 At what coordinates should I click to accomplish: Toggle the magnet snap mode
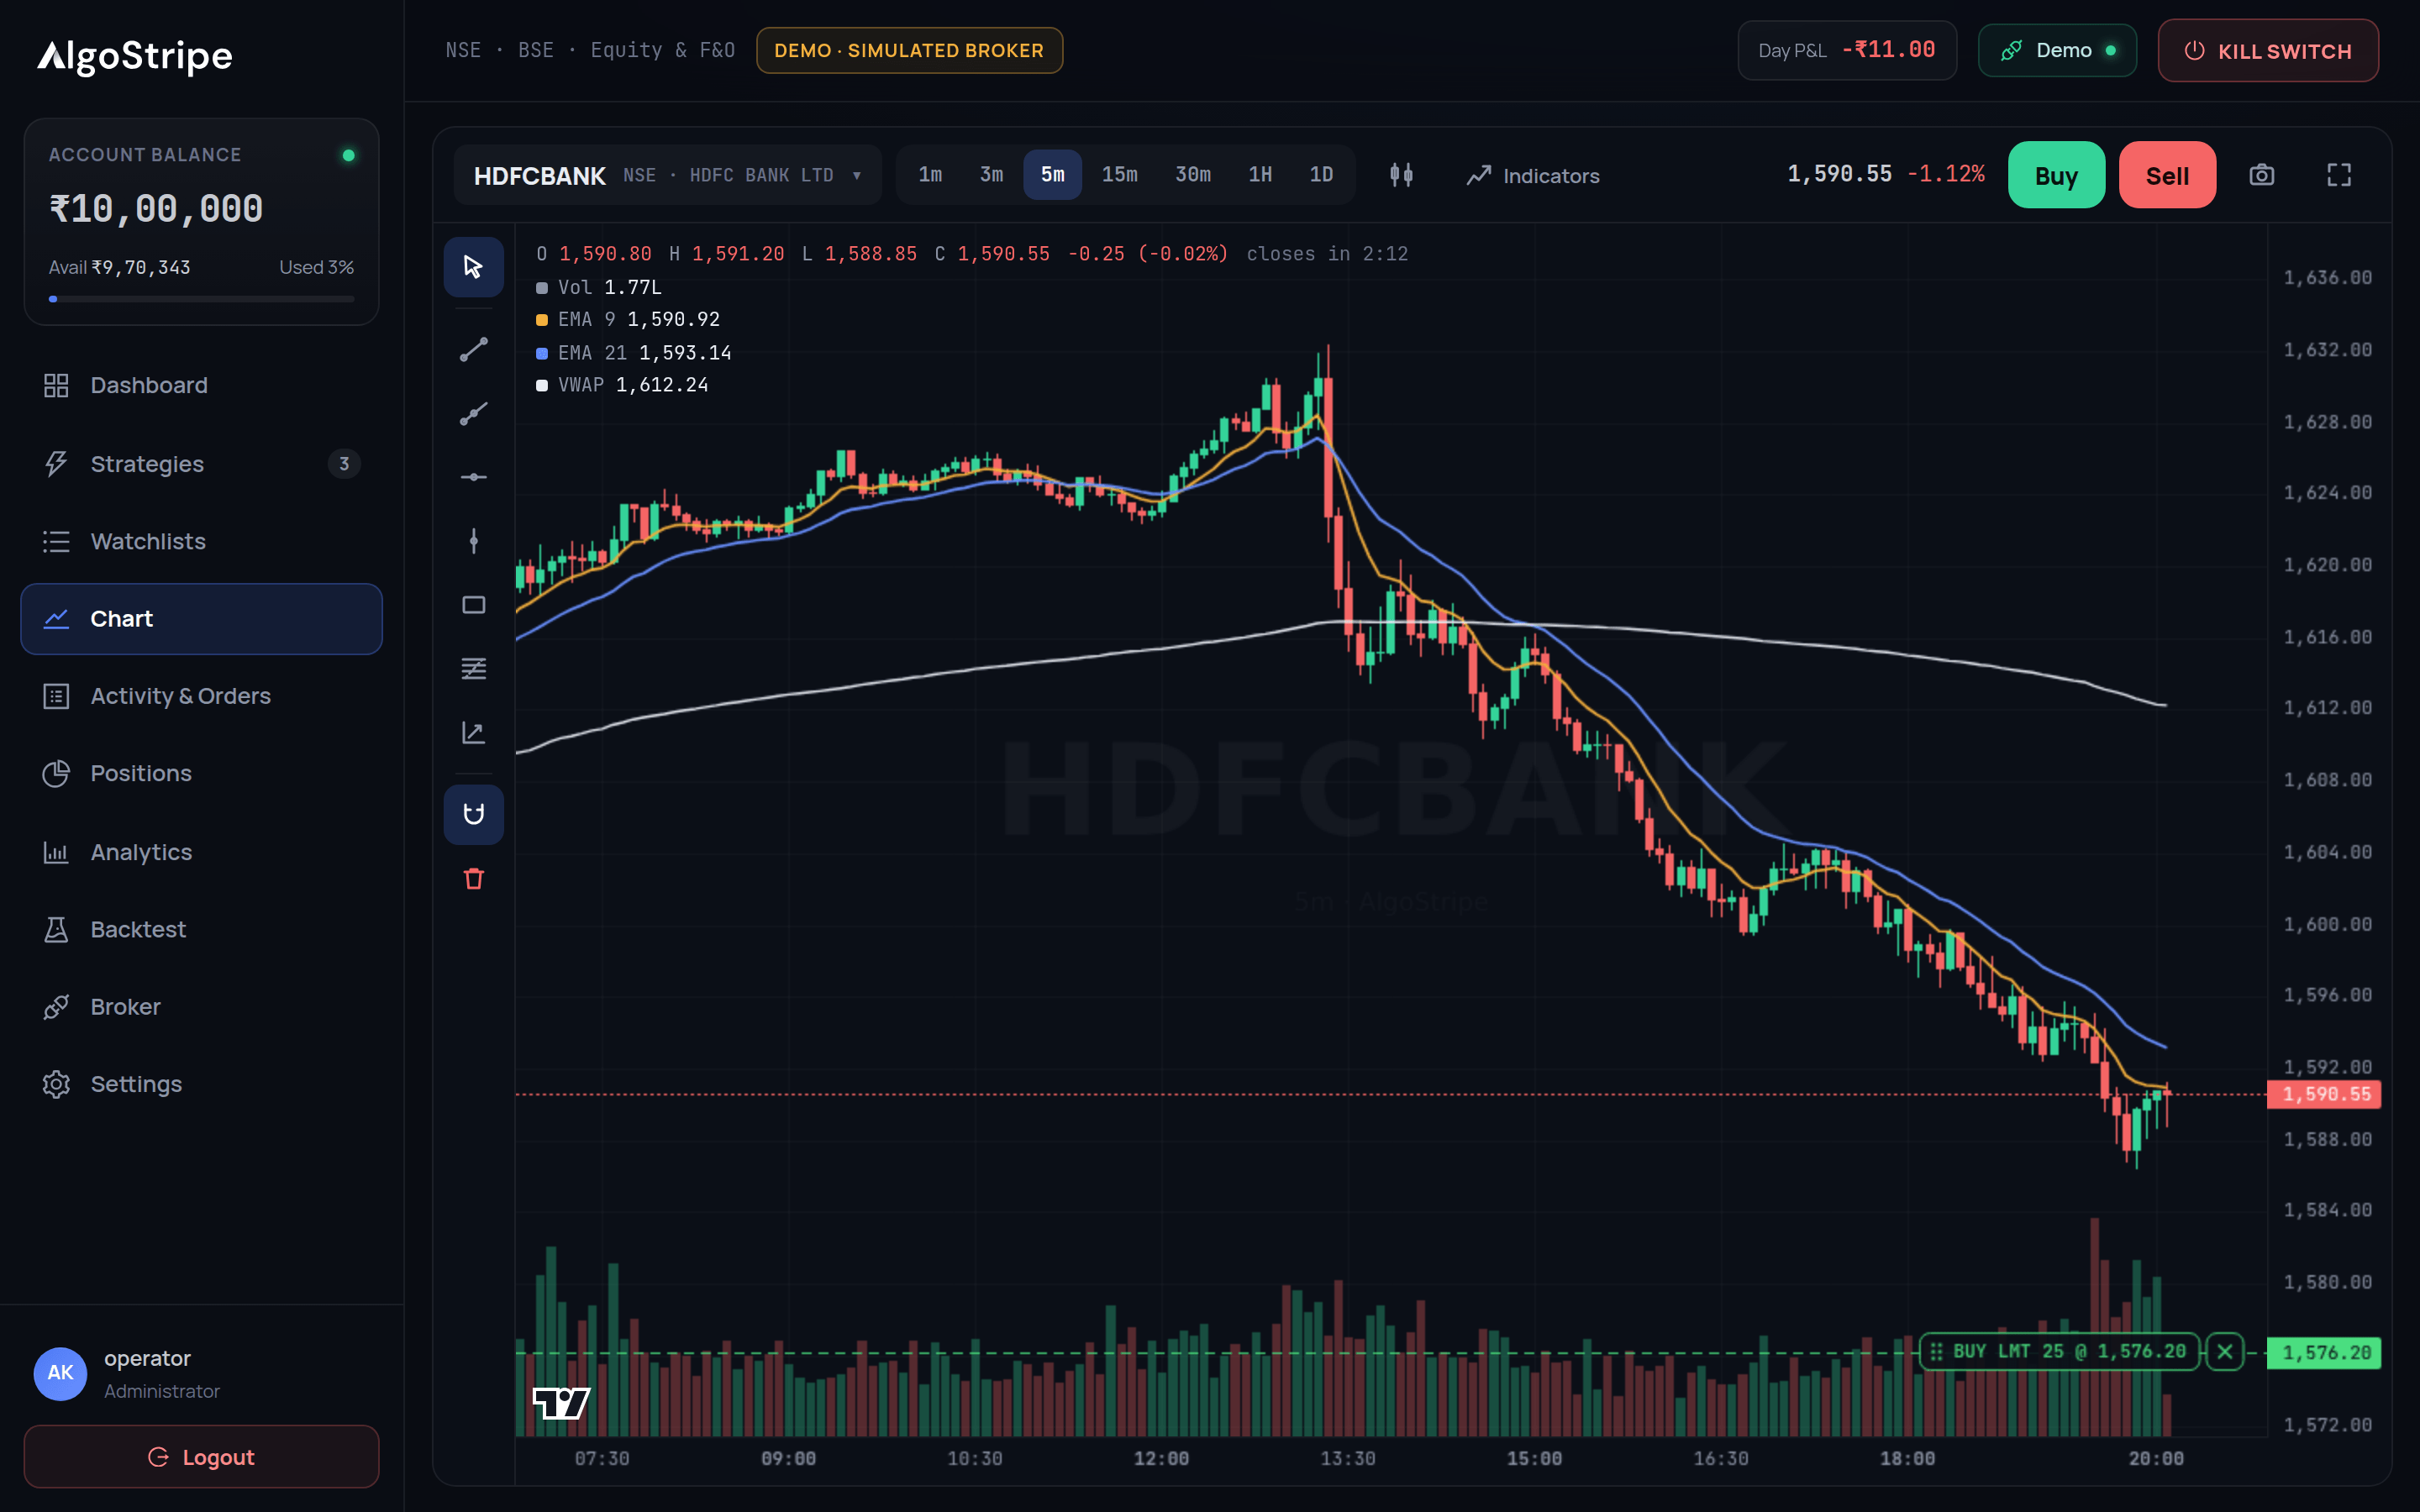click(x=473, y=814)
